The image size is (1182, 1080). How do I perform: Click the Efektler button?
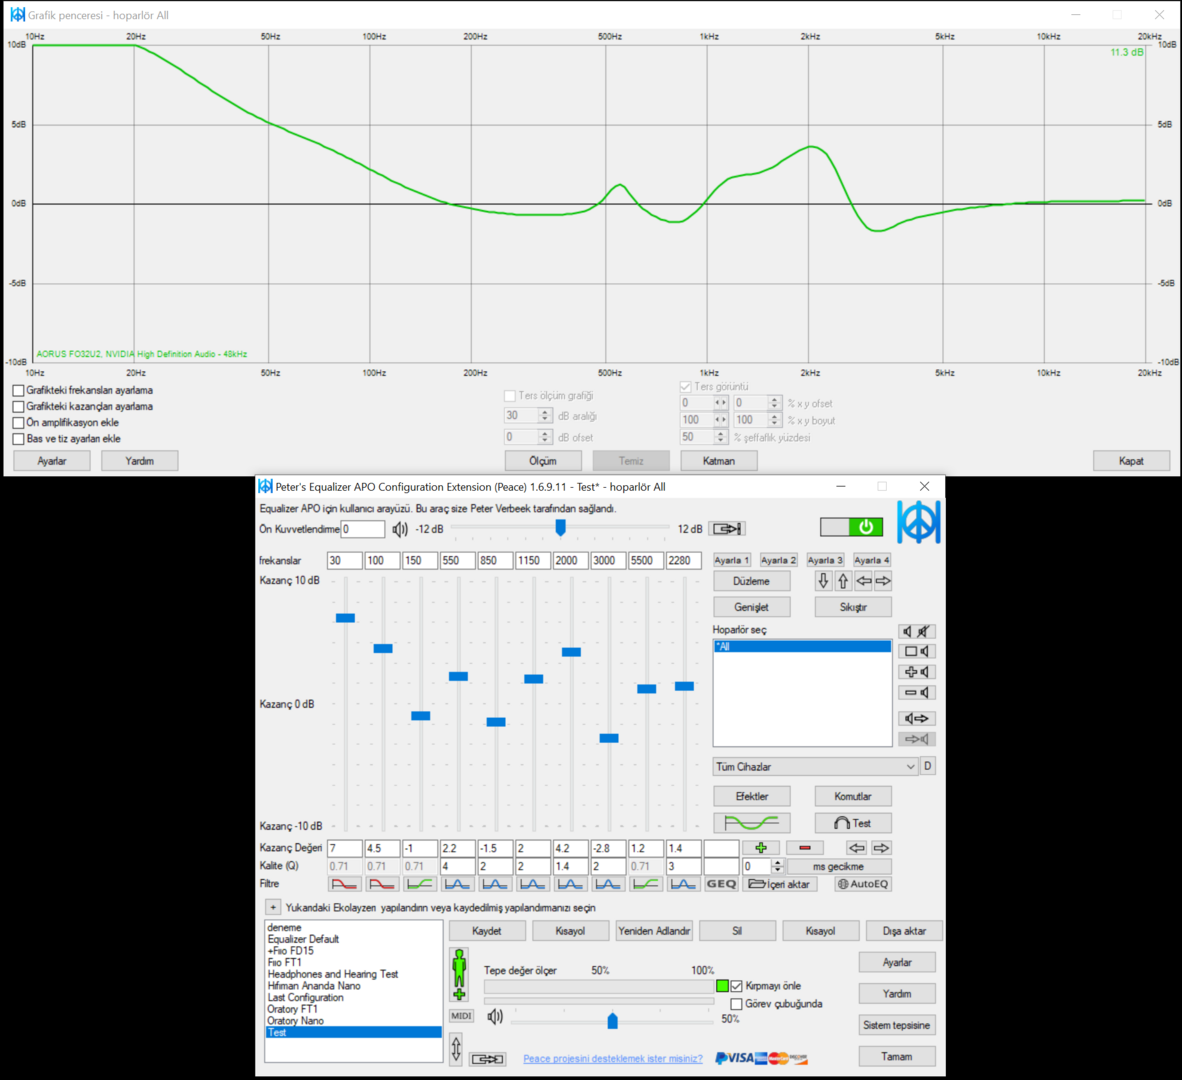pos(752,796)
